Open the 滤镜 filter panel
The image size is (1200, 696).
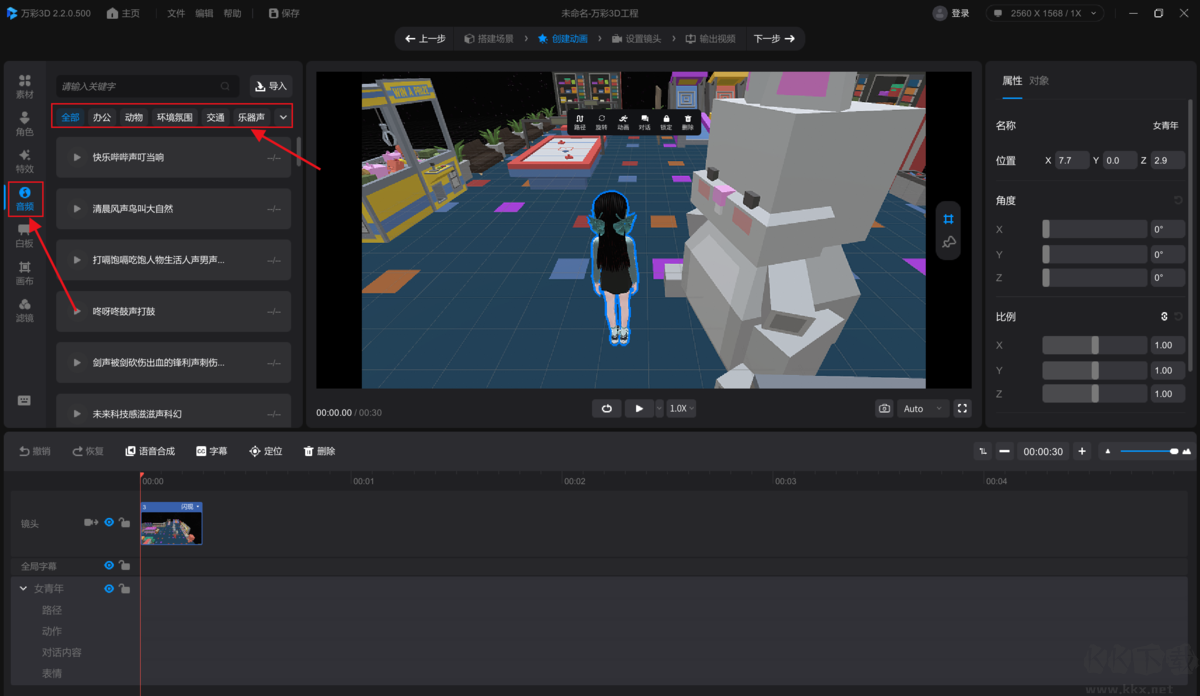[24, 310]
